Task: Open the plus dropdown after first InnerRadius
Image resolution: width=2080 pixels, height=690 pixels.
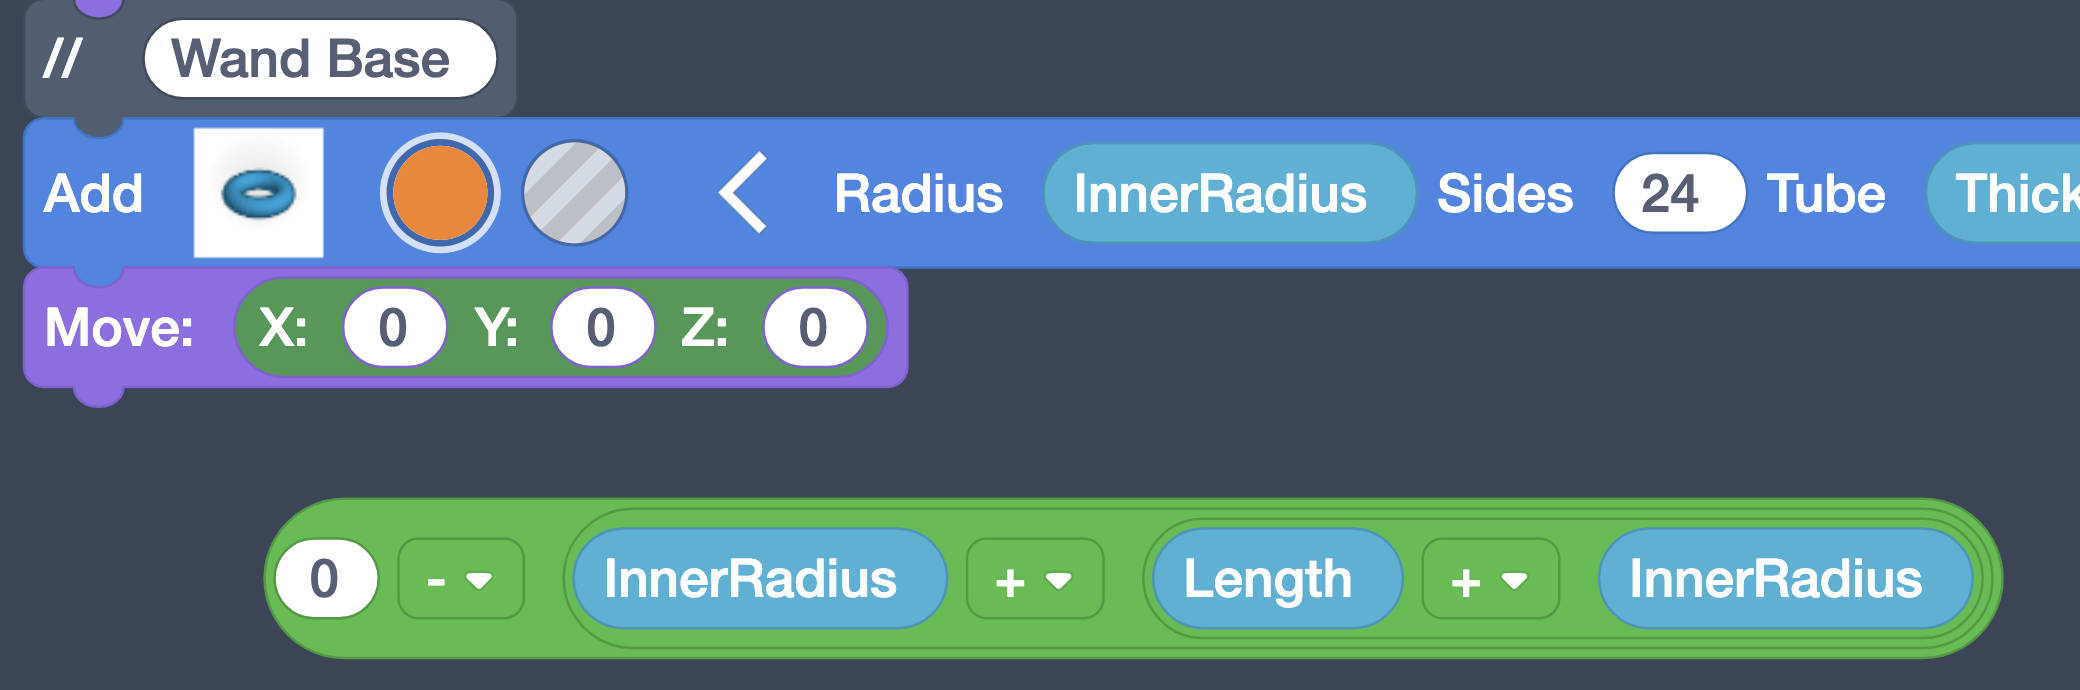Action: click(1034, 579)
